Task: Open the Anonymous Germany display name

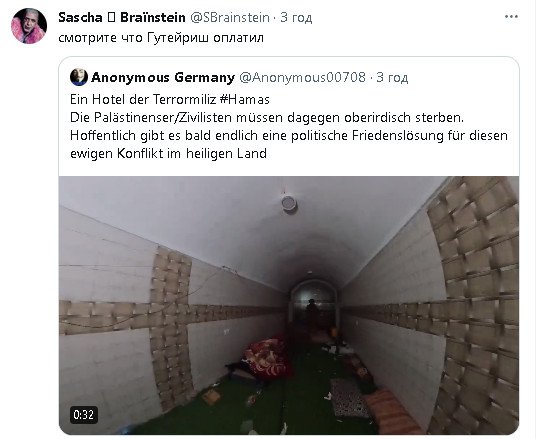Action: tap(163, 78)
